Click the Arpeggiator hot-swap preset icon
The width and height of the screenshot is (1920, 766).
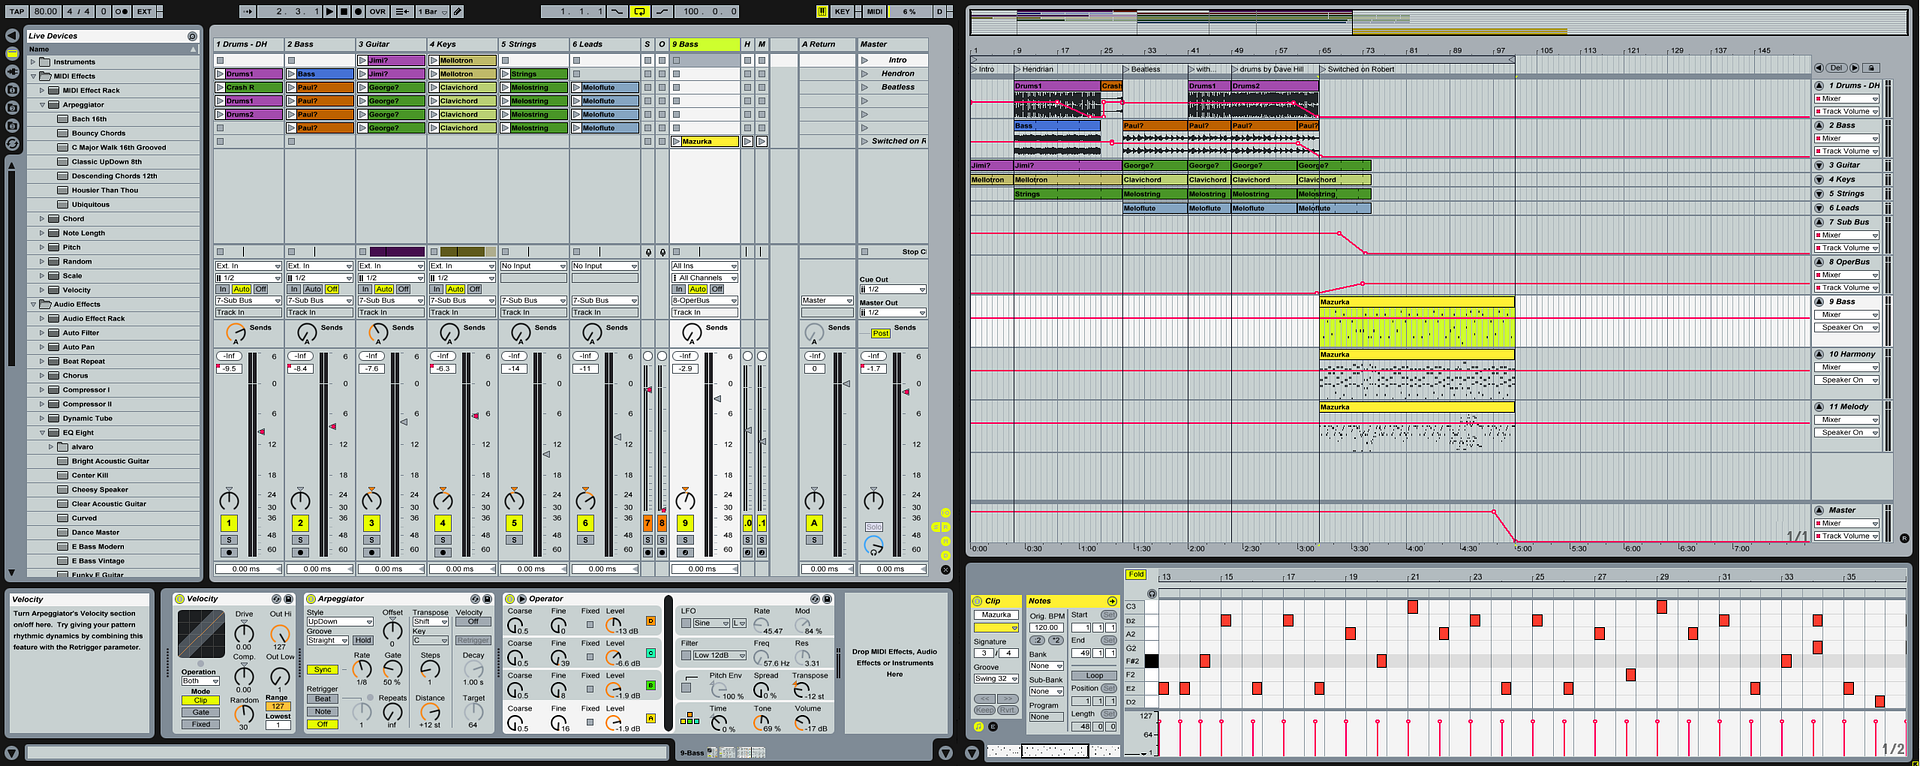(476, 599)
